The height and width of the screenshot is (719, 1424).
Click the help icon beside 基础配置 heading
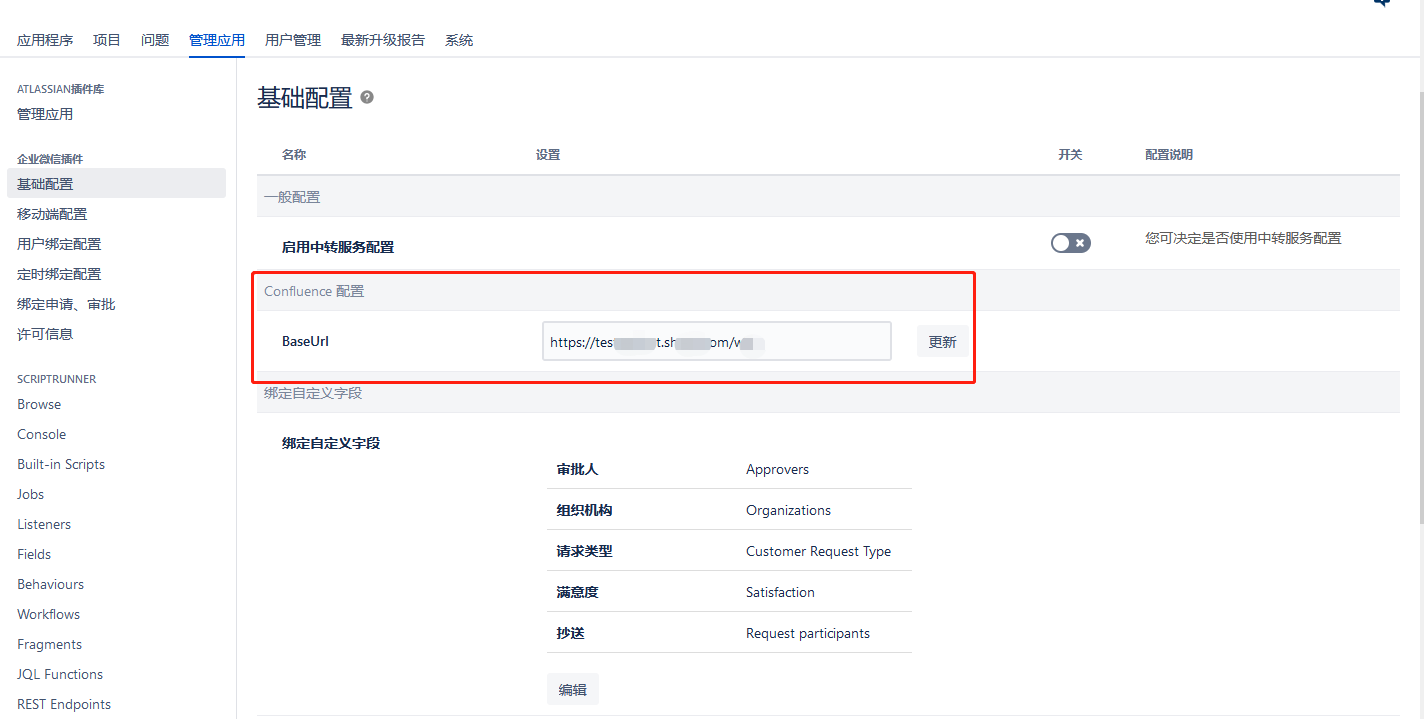(367, 97)
